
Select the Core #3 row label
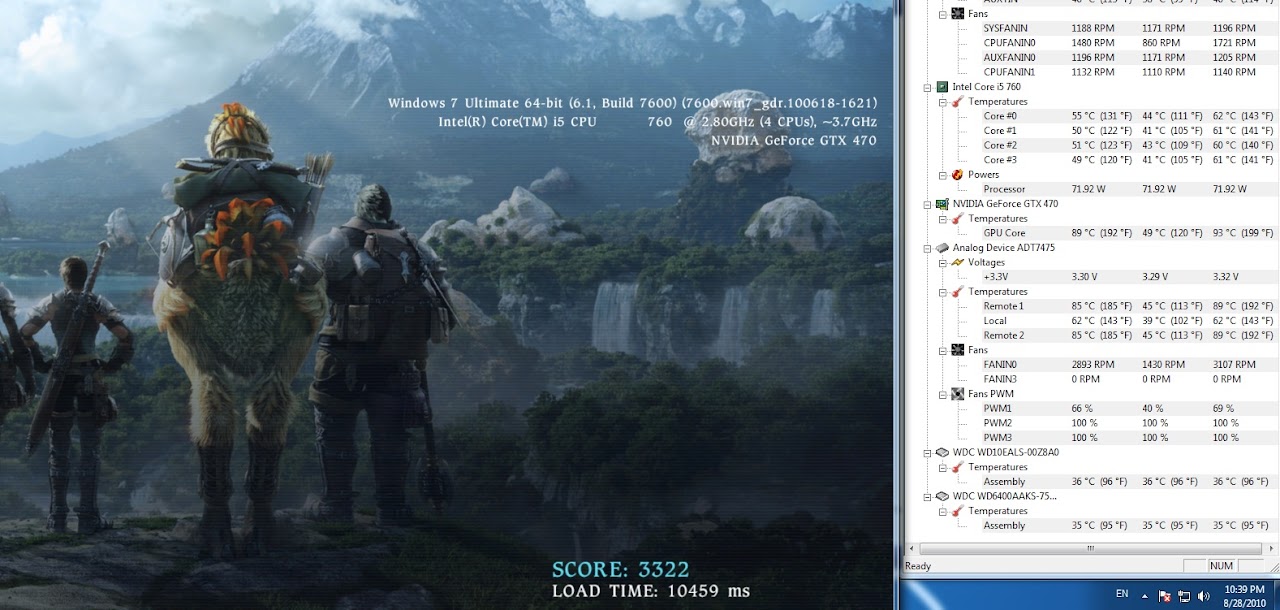tap(1000, 160)
